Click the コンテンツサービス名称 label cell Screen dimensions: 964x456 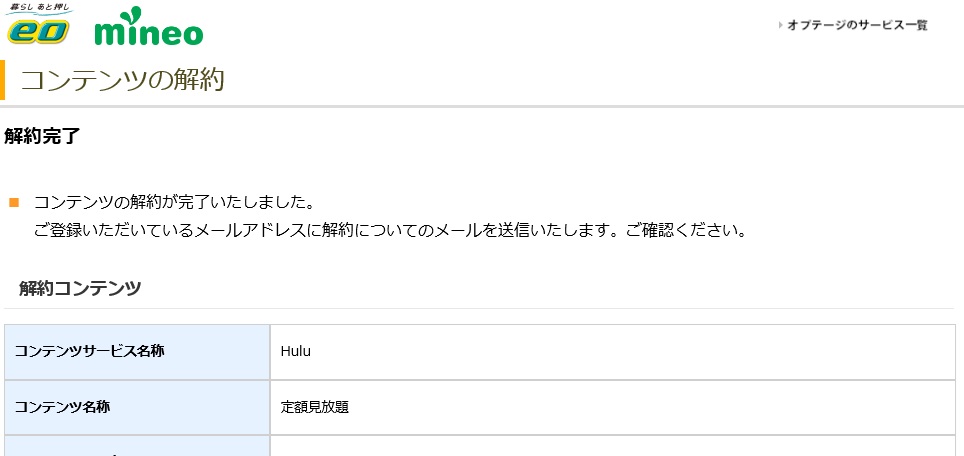137,352
